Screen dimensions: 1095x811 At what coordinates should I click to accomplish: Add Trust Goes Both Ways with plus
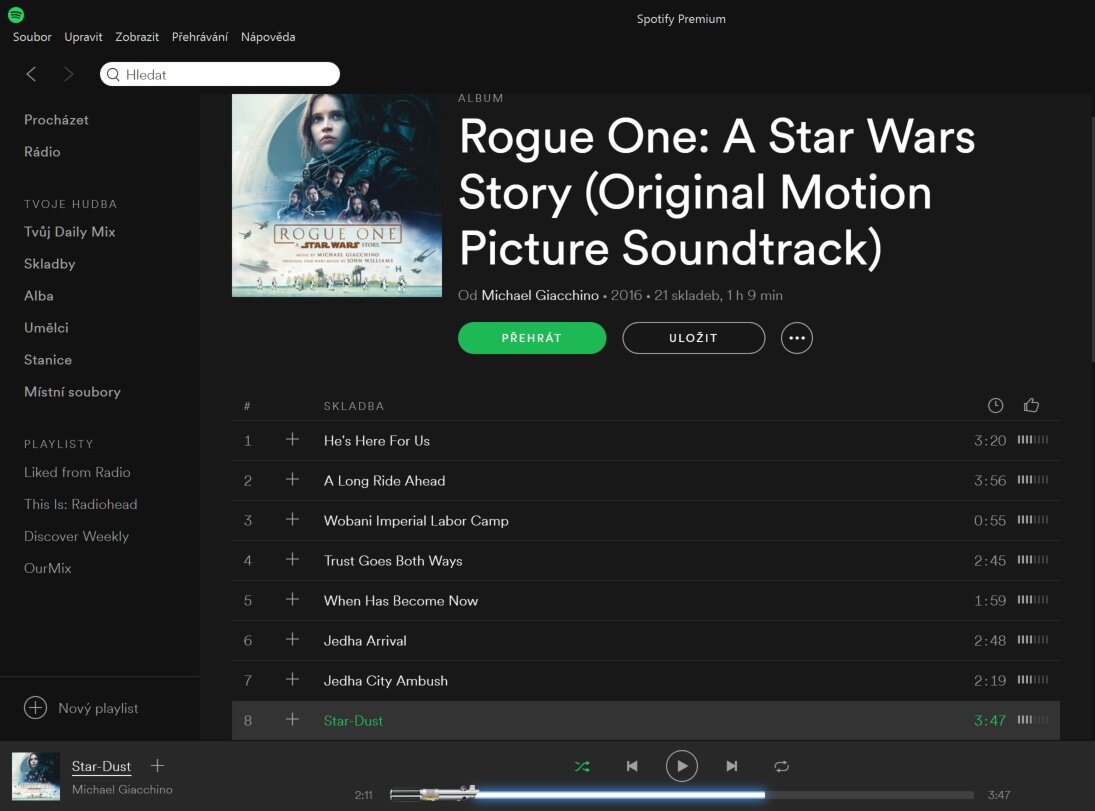293,559
